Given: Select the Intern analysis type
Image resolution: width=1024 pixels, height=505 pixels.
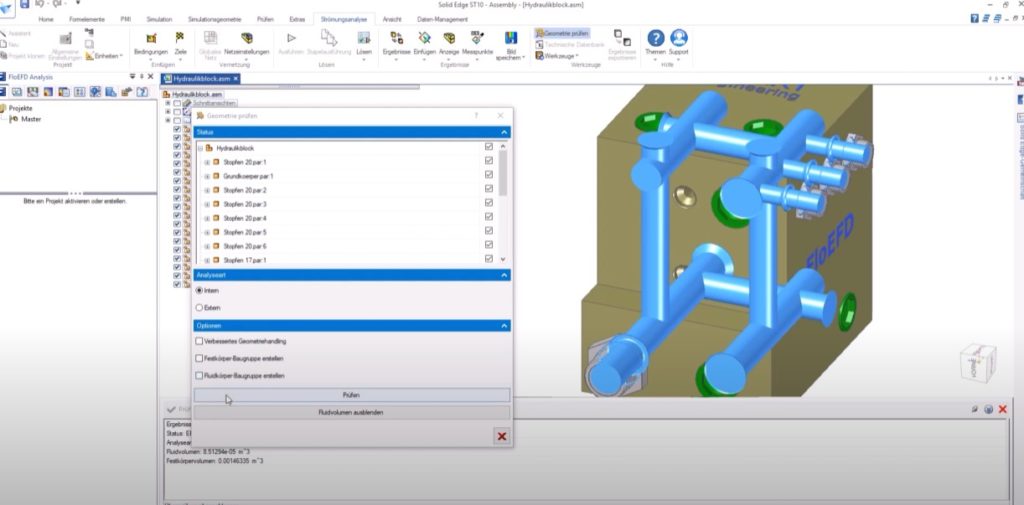Looking at the screenshot, I should (199, 290).
